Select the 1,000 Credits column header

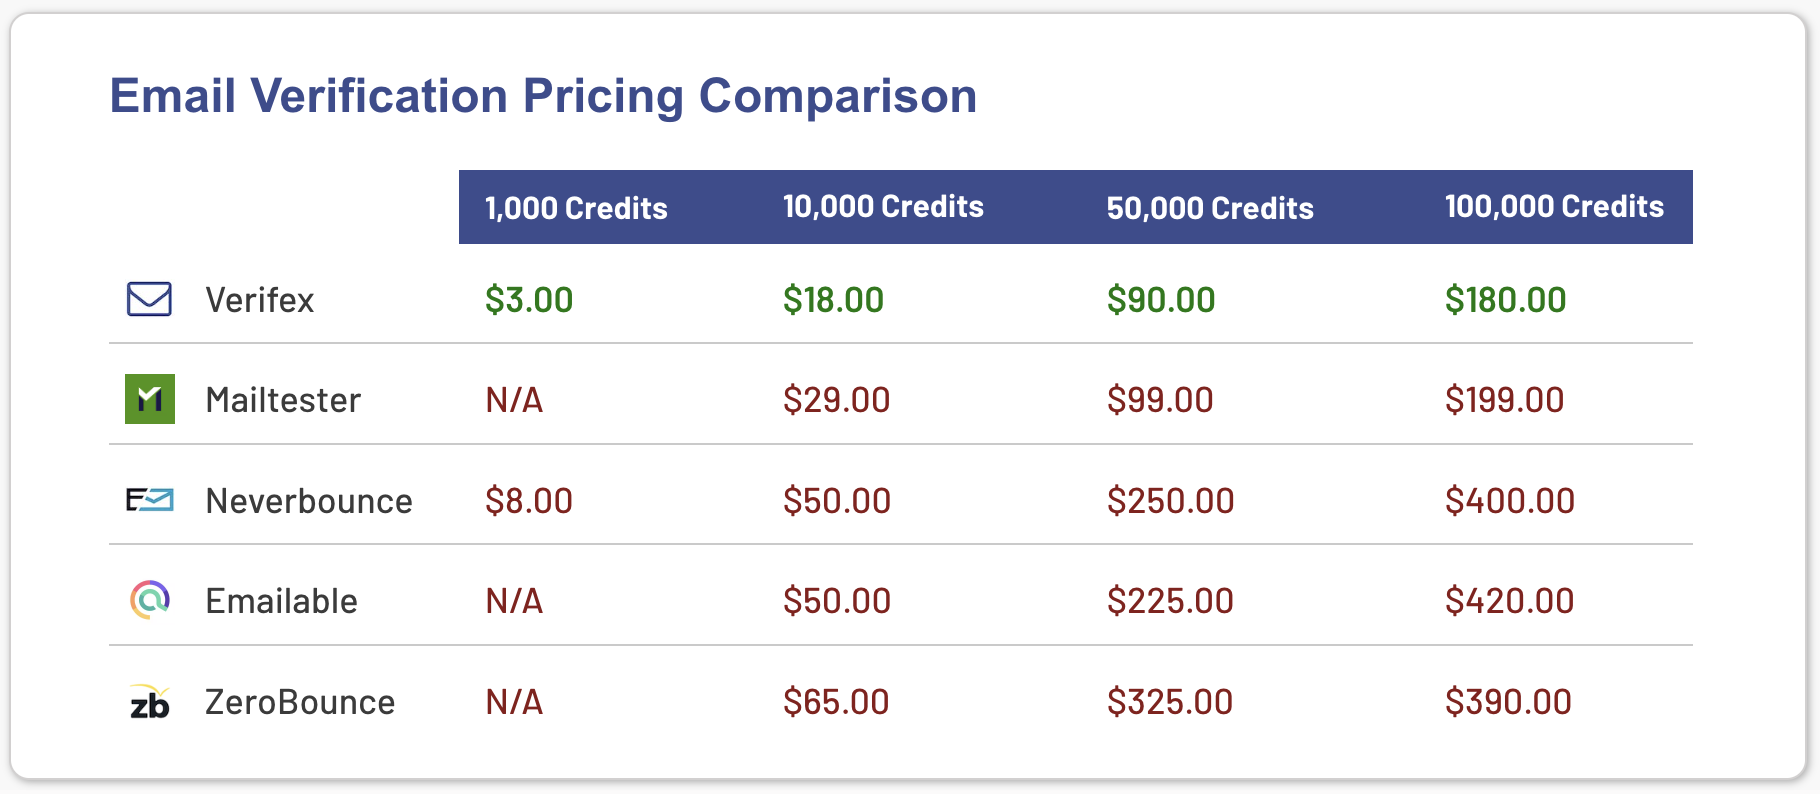[576, 208]
